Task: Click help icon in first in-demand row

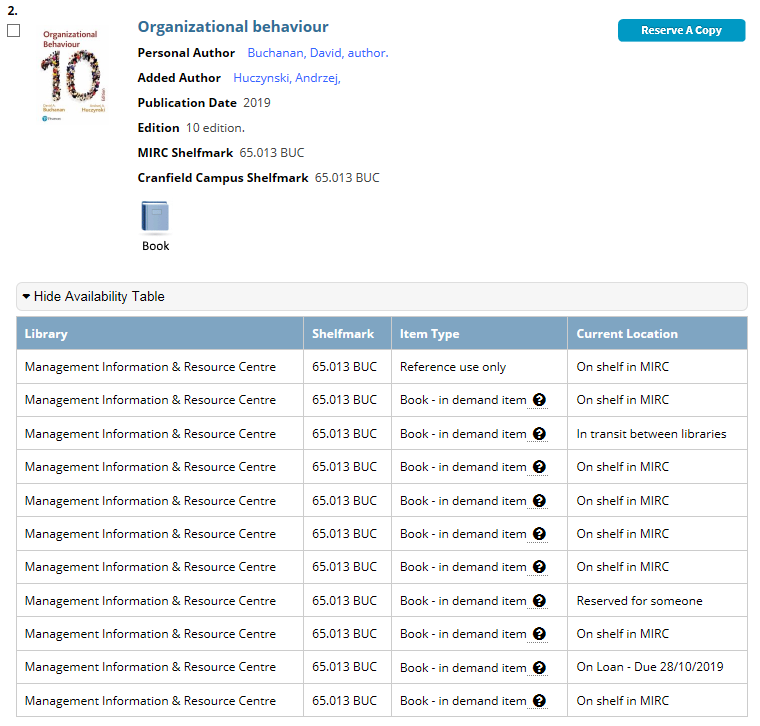Action: [539, 400]
